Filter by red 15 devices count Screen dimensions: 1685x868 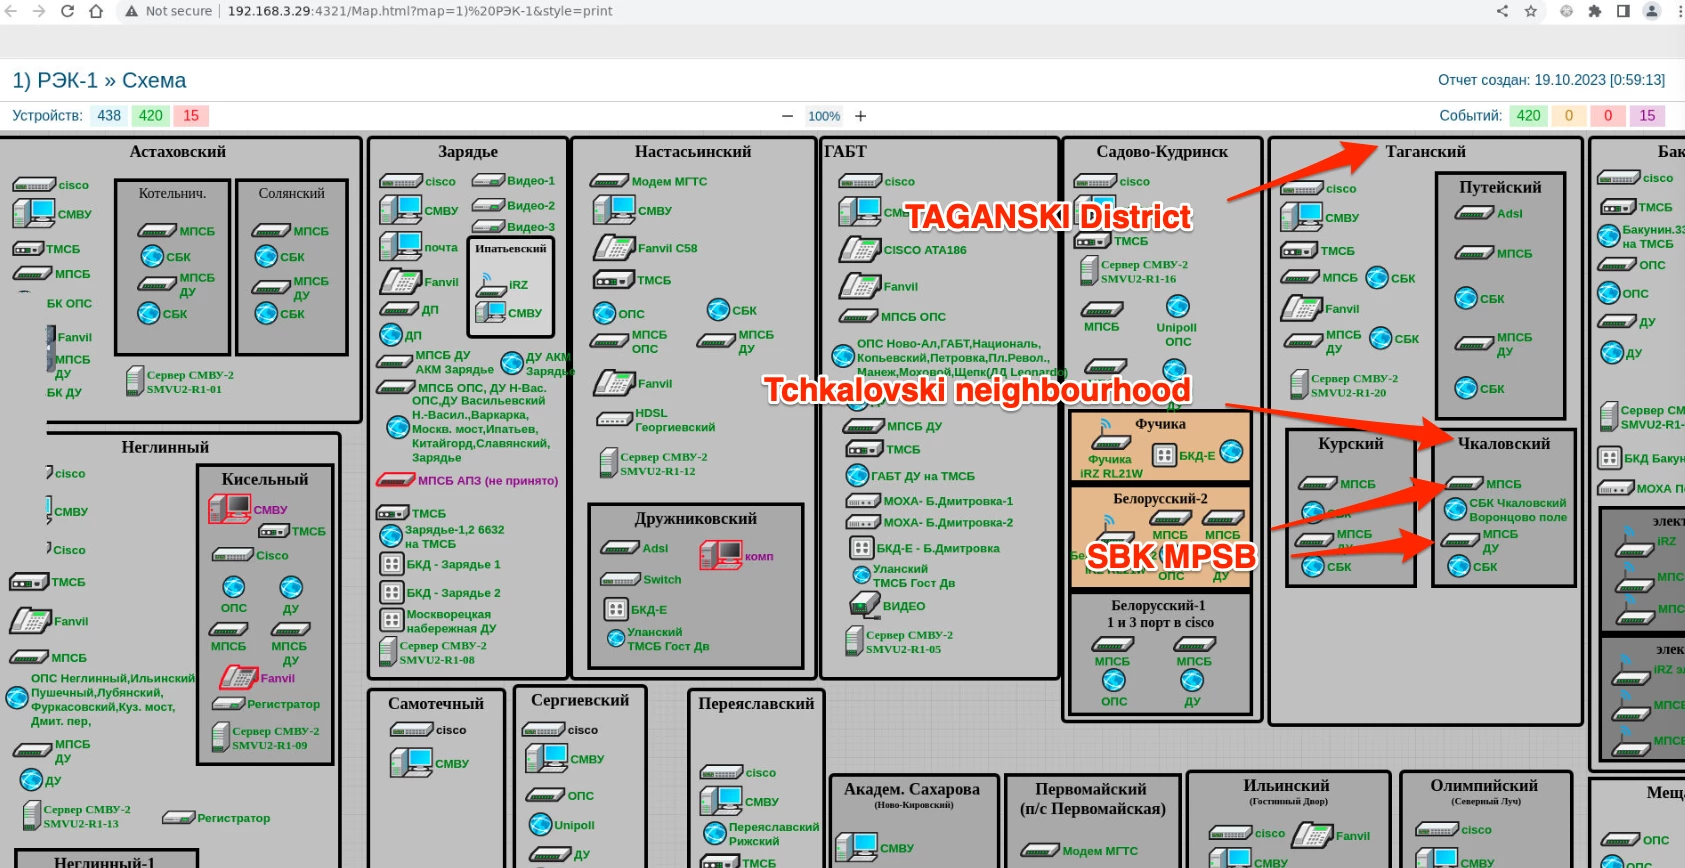click(x=191, y=116)
